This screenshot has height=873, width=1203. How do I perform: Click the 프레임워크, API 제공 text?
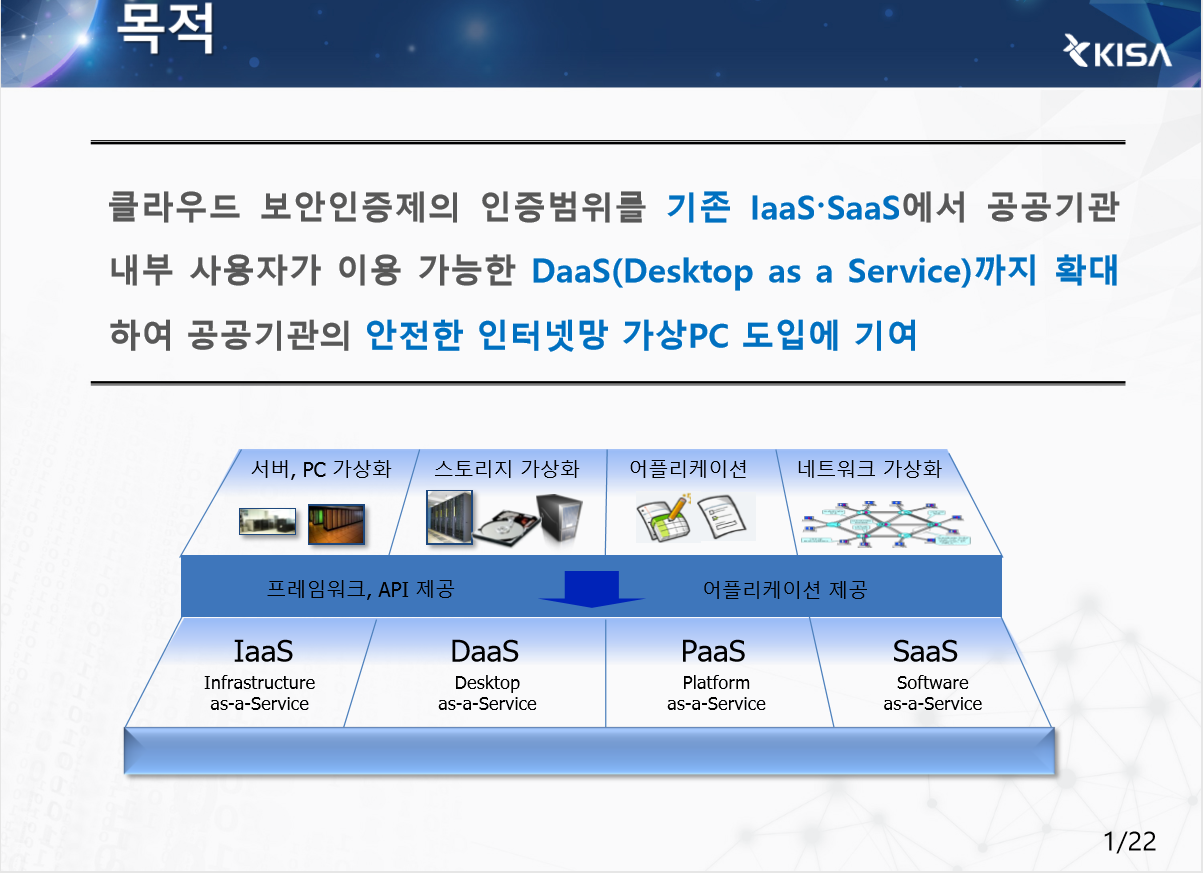[x=361, y=589]
